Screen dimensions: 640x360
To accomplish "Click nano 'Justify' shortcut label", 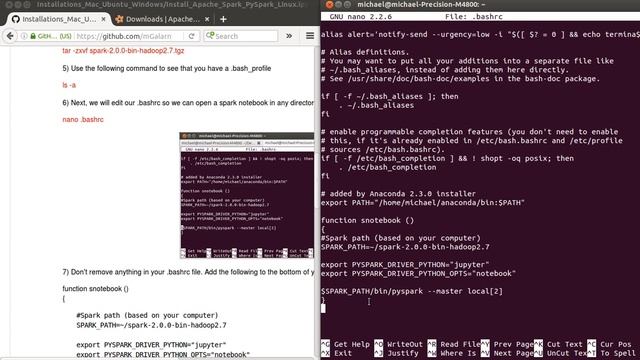I will [402, 353].
